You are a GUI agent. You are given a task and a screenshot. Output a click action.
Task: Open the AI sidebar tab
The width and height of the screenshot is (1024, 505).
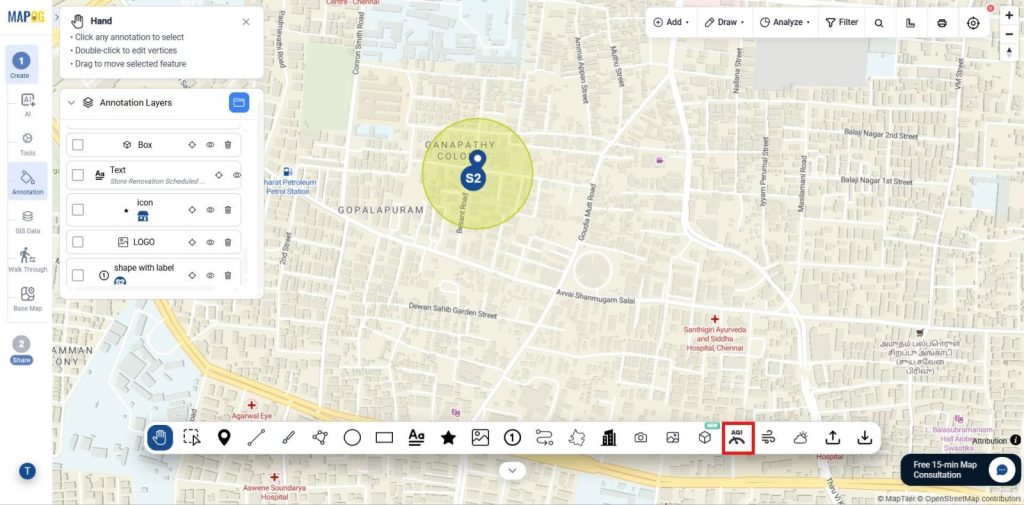27,105
